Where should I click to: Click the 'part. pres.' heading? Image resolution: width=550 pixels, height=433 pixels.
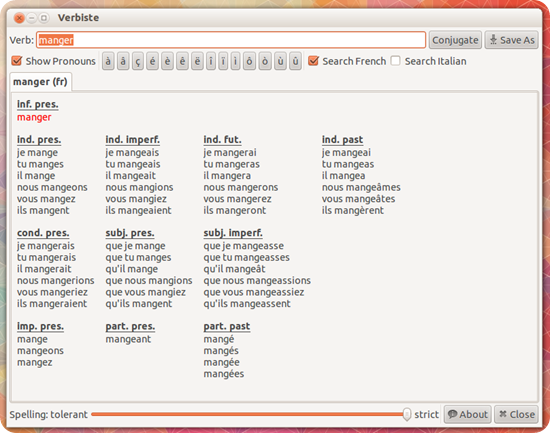130,326
